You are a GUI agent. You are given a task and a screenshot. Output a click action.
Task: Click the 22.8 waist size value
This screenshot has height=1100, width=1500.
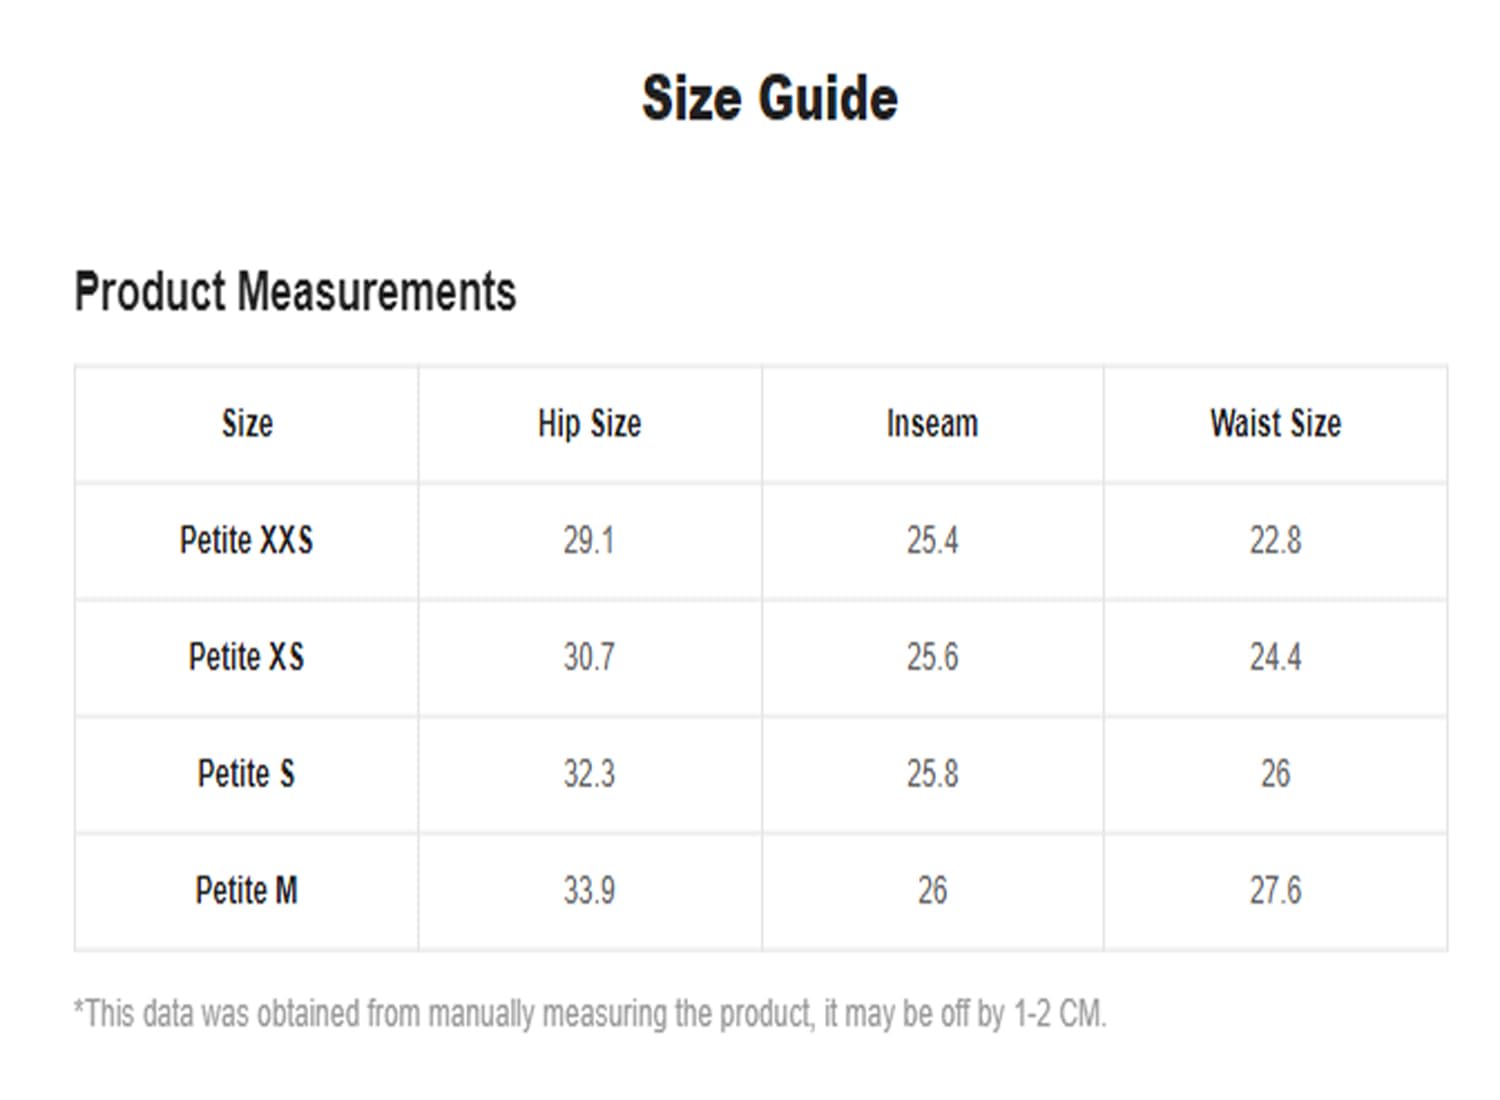[1275, 541]
